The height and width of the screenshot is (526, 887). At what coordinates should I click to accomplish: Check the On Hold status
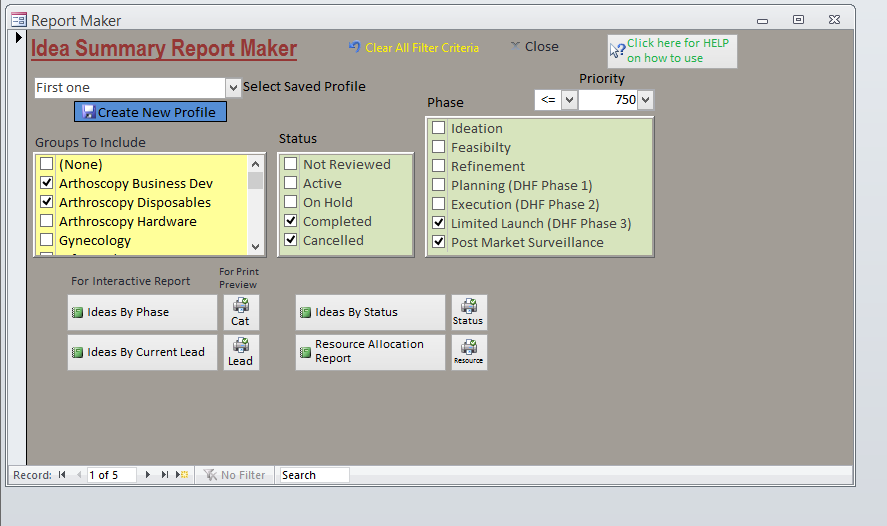pos(291,202)
